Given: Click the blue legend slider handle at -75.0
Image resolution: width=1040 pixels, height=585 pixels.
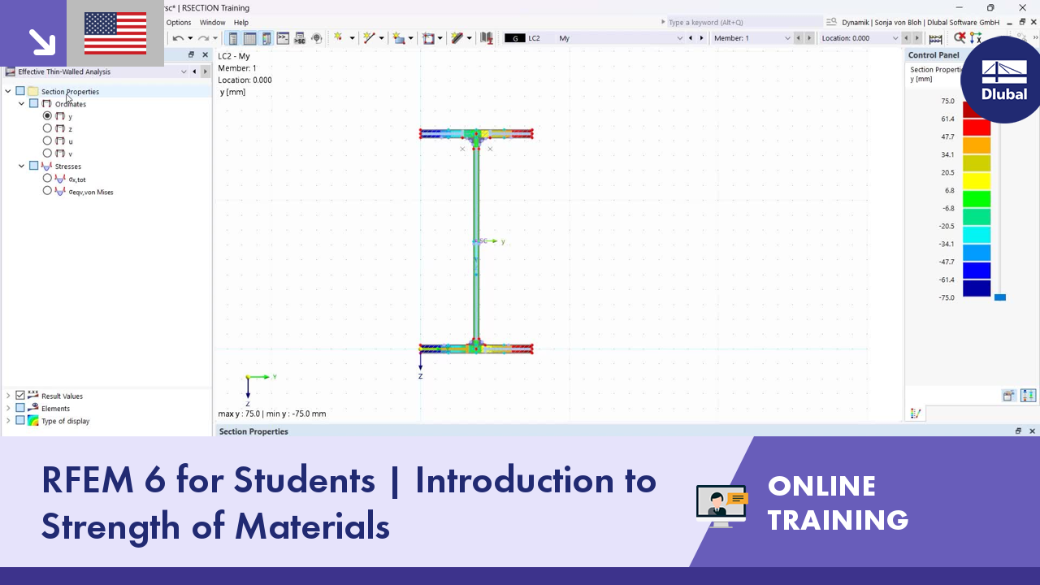Looking at the screenshot, I should tap(1000, 297).
